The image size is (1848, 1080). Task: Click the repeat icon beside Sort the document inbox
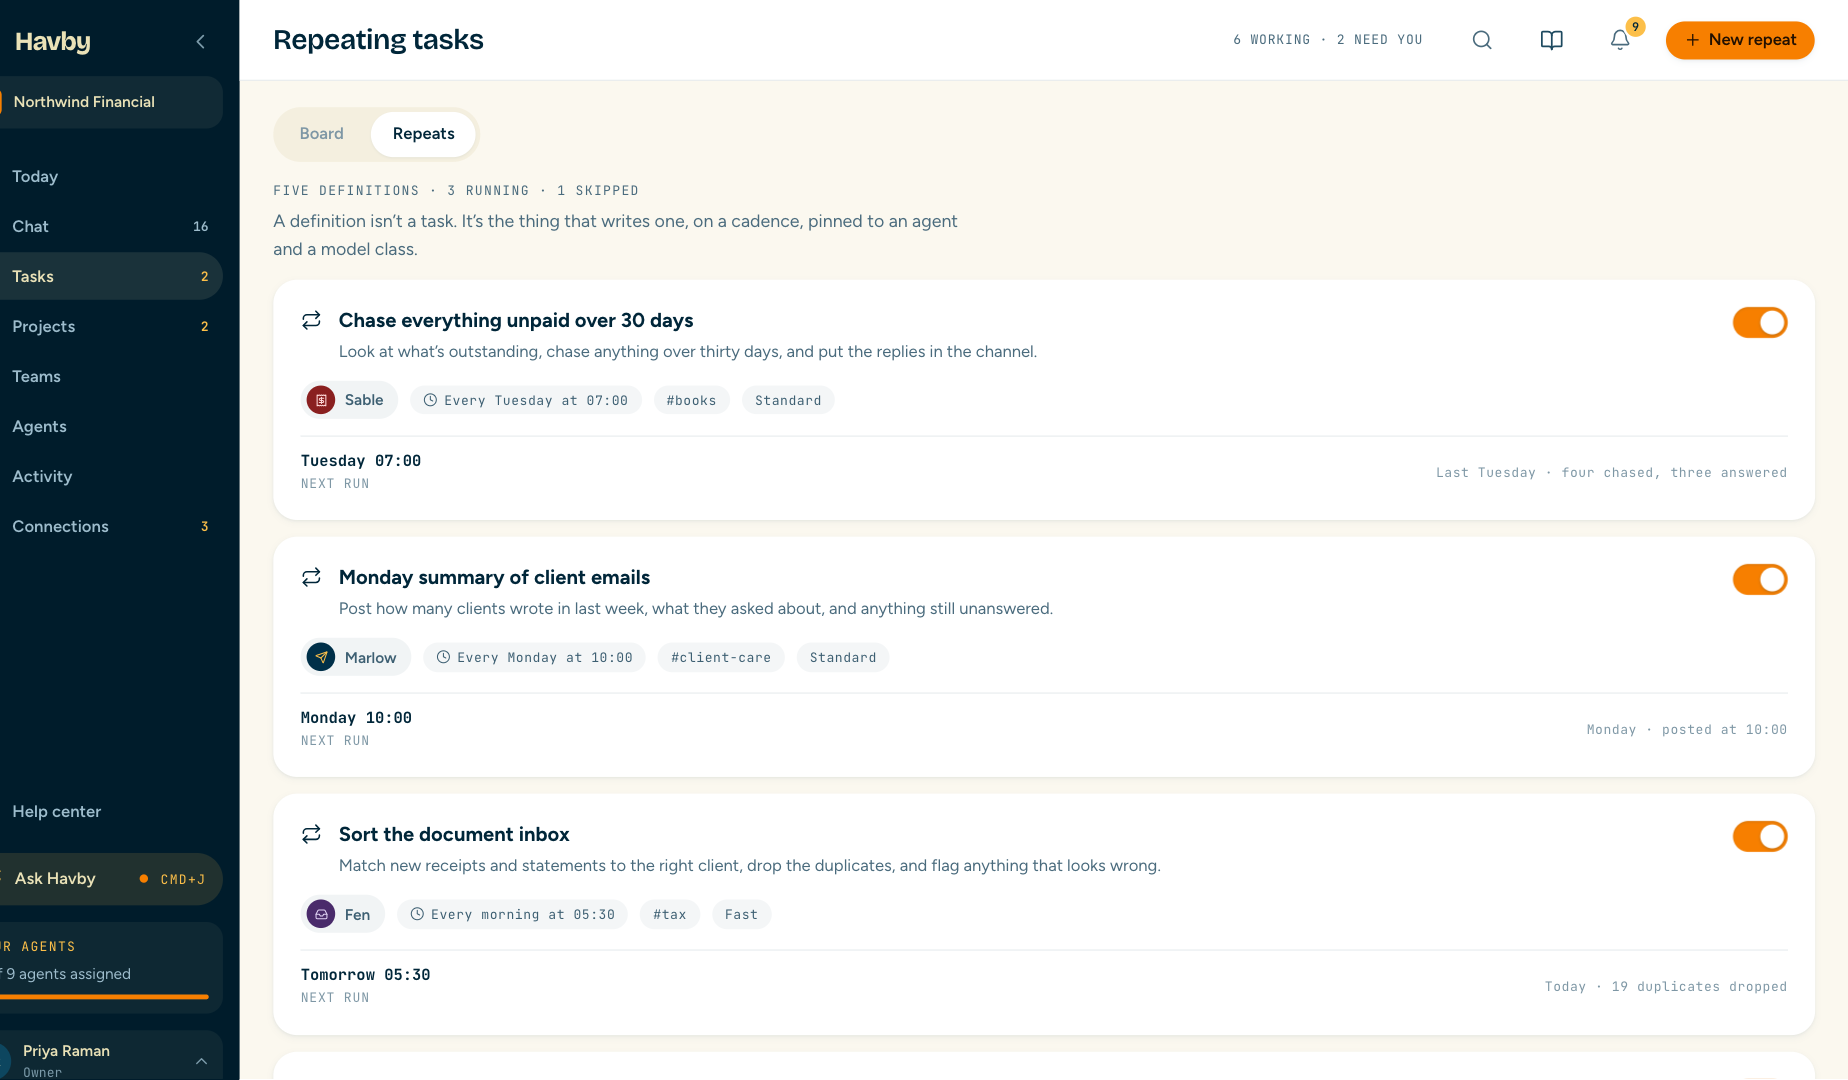[x=312, y=834]
